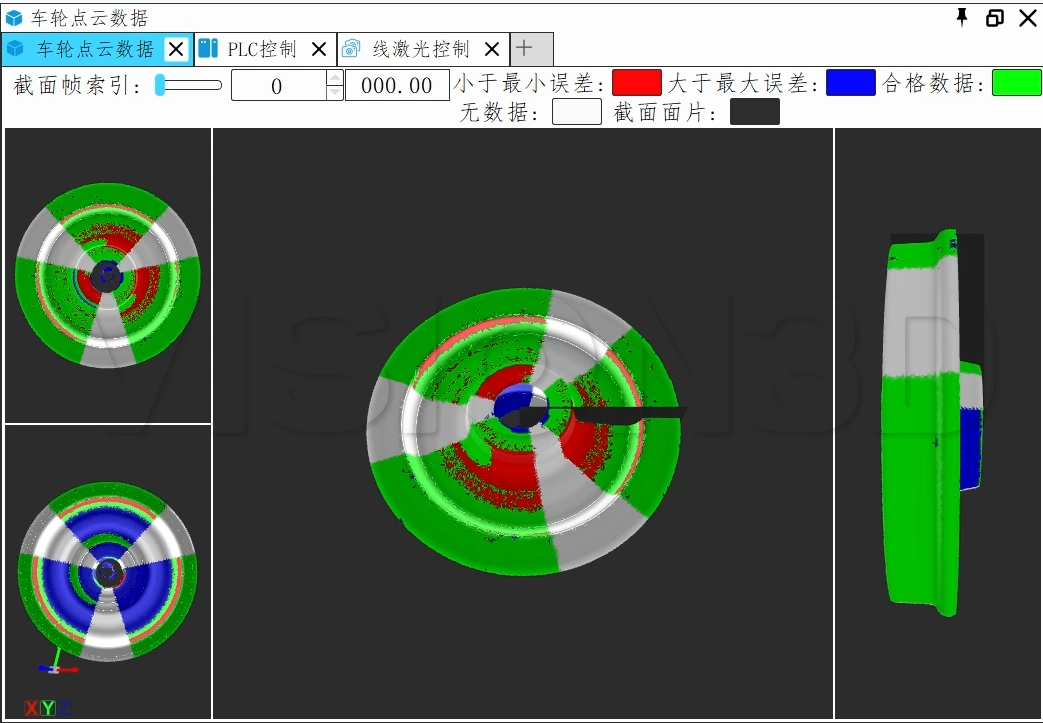Click the 000.00 value input field
This screenshot has width=1043, height=723.
pyautogui.click(x=395, y=85)
